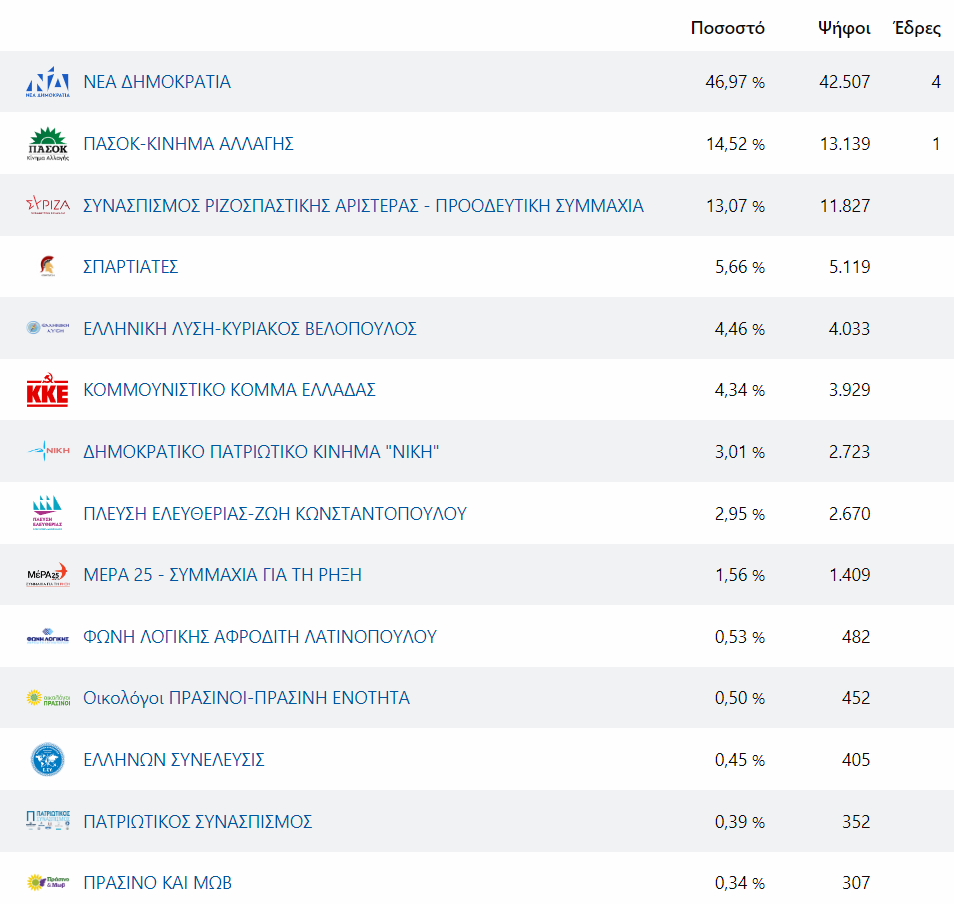Open ΚΟΜΜΟΥΝΙΣΤΙΚΟ ΚΟΜΜΑ ΕΛΛΑΔΑΣ link

[229, 389]
